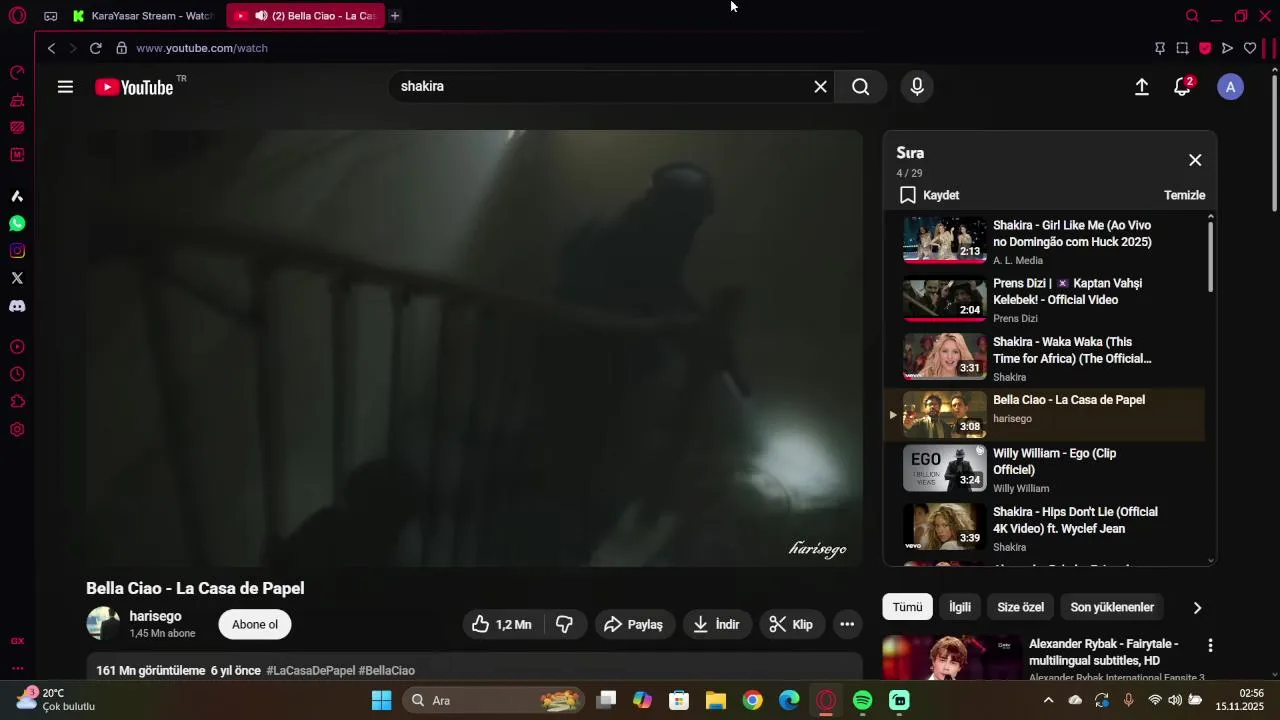Image resolution: width=1280 pixels, height=720 pixels.
Task: Select the Size özel filter chip
Action: [1020, 607]
